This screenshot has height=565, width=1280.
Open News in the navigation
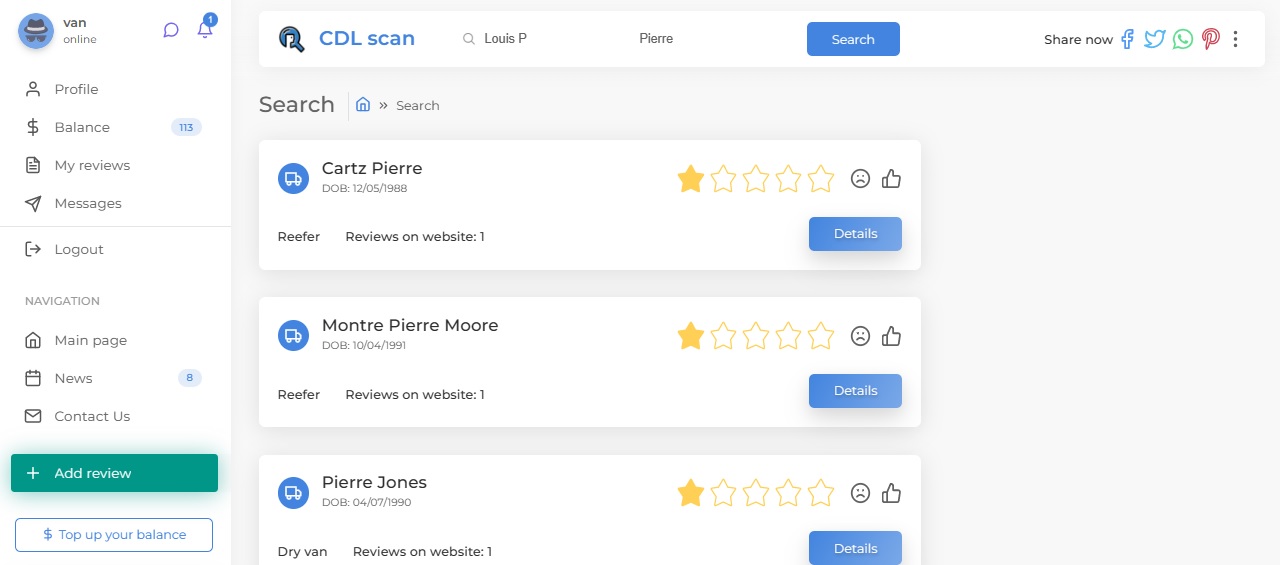[73, 378]
